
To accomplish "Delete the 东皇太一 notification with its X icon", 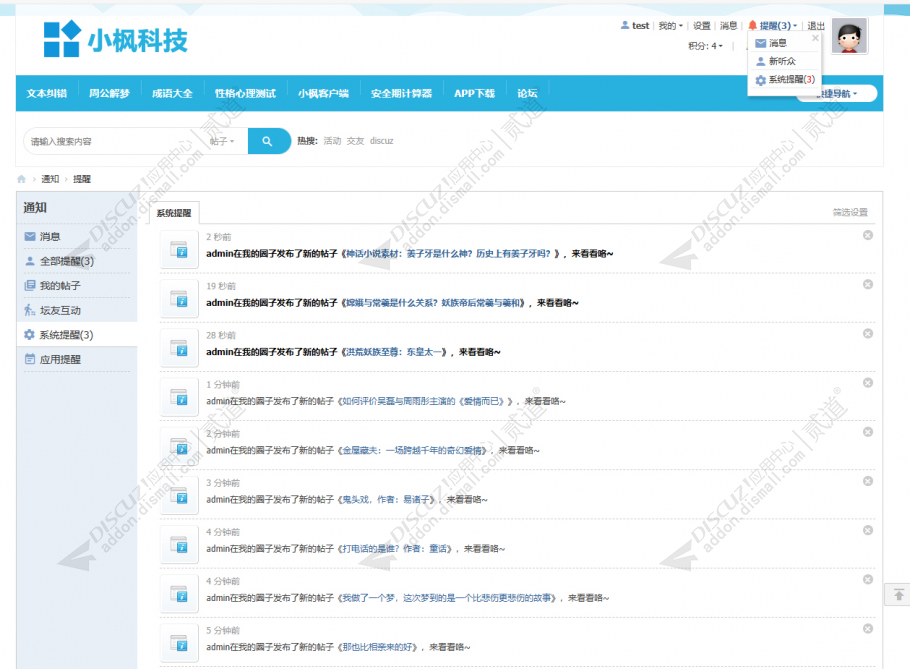I will [x=868, y=334].
